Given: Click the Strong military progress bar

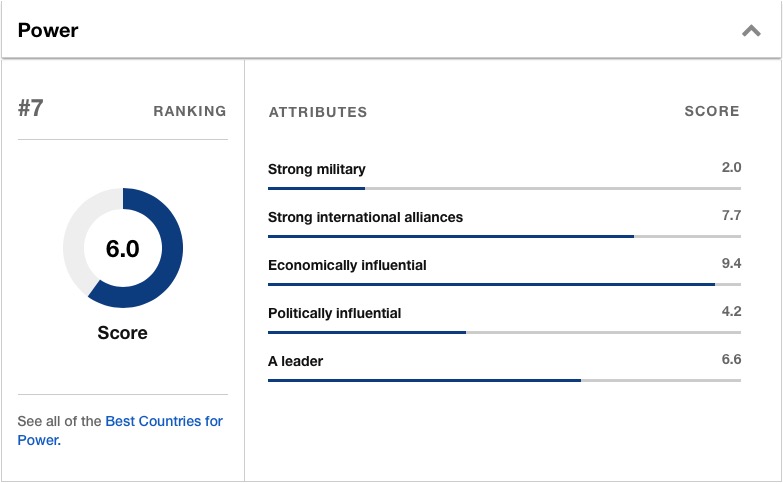Looking at the screenshot, I should click(504, 188).
